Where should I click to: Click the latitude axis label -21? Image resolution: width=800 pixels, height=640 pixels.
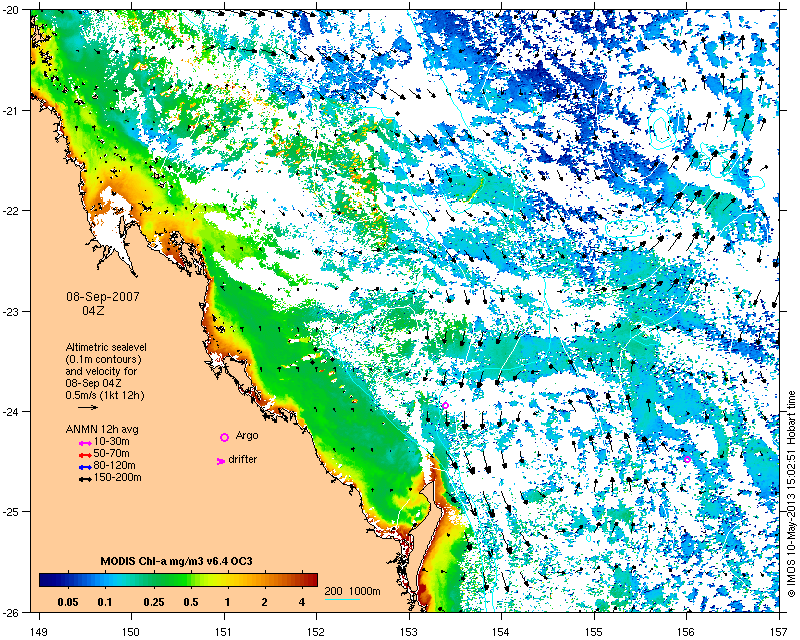point(12,111)
